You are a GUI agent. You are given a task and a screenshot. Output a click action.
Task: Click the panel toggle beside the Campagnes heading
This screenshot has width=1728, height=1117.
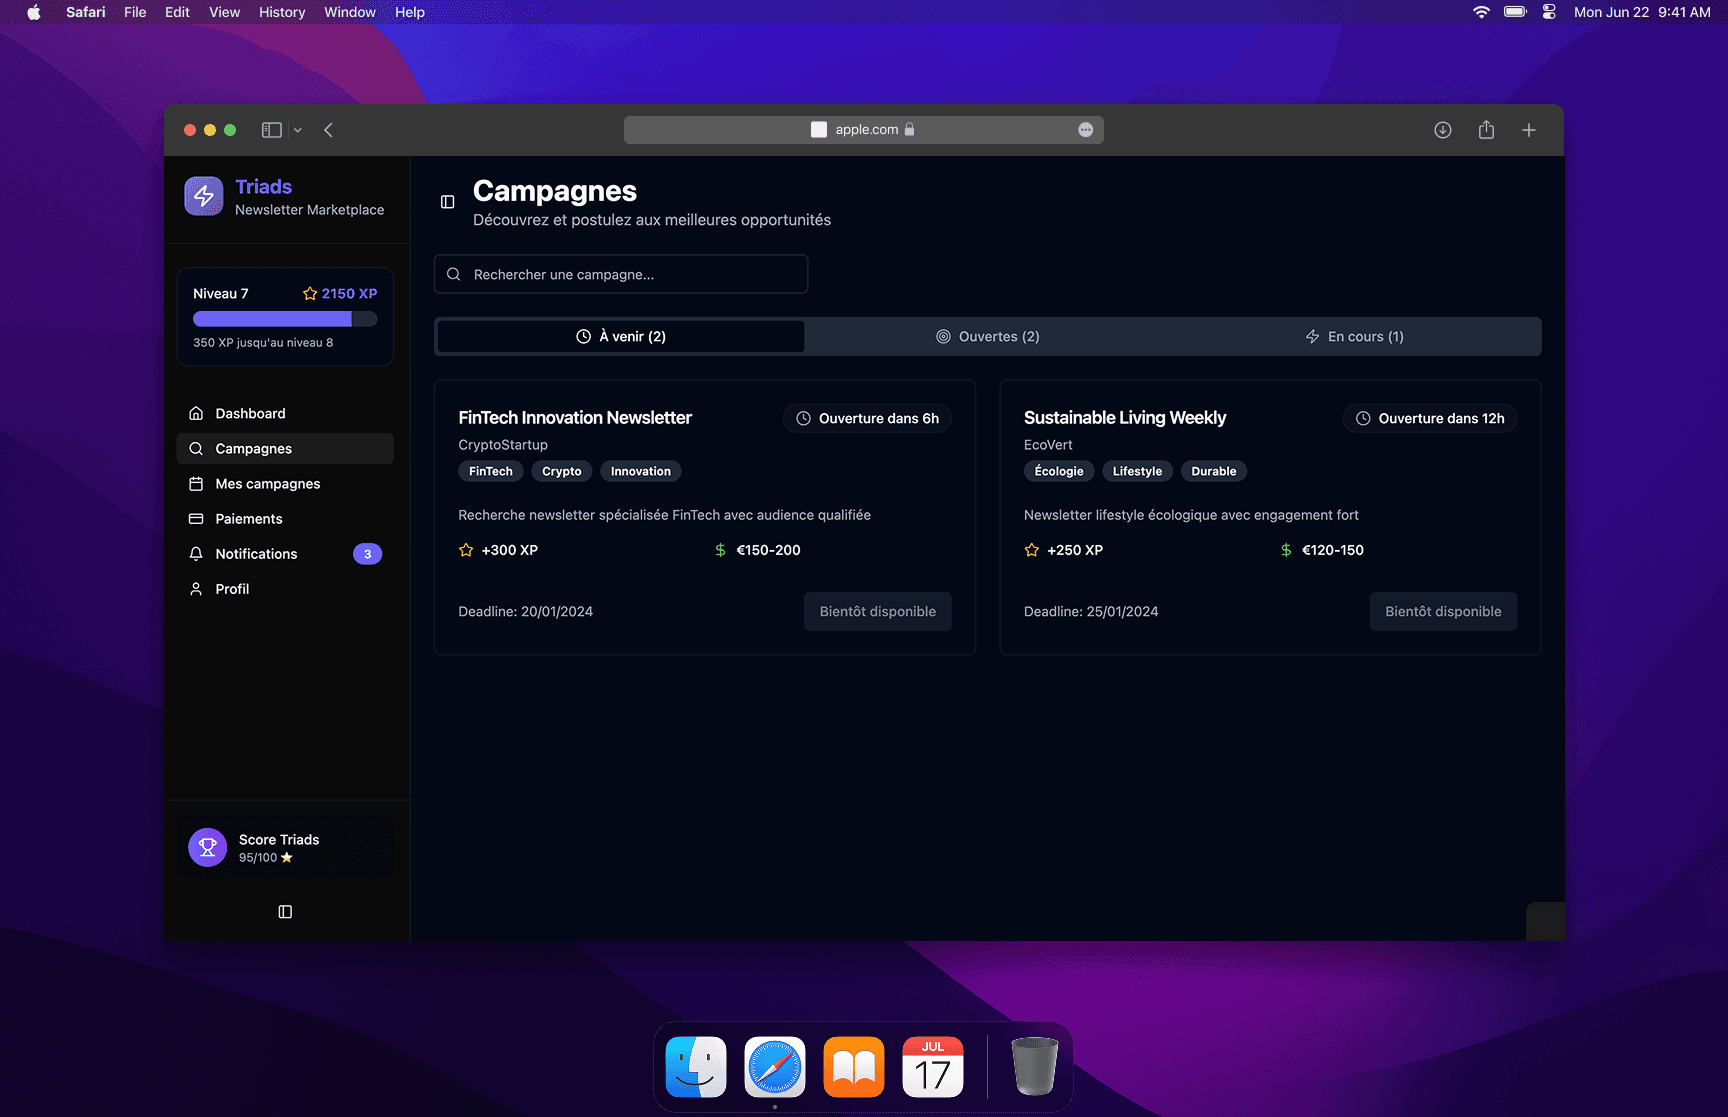pyautogui.click(x=446, y=201)
